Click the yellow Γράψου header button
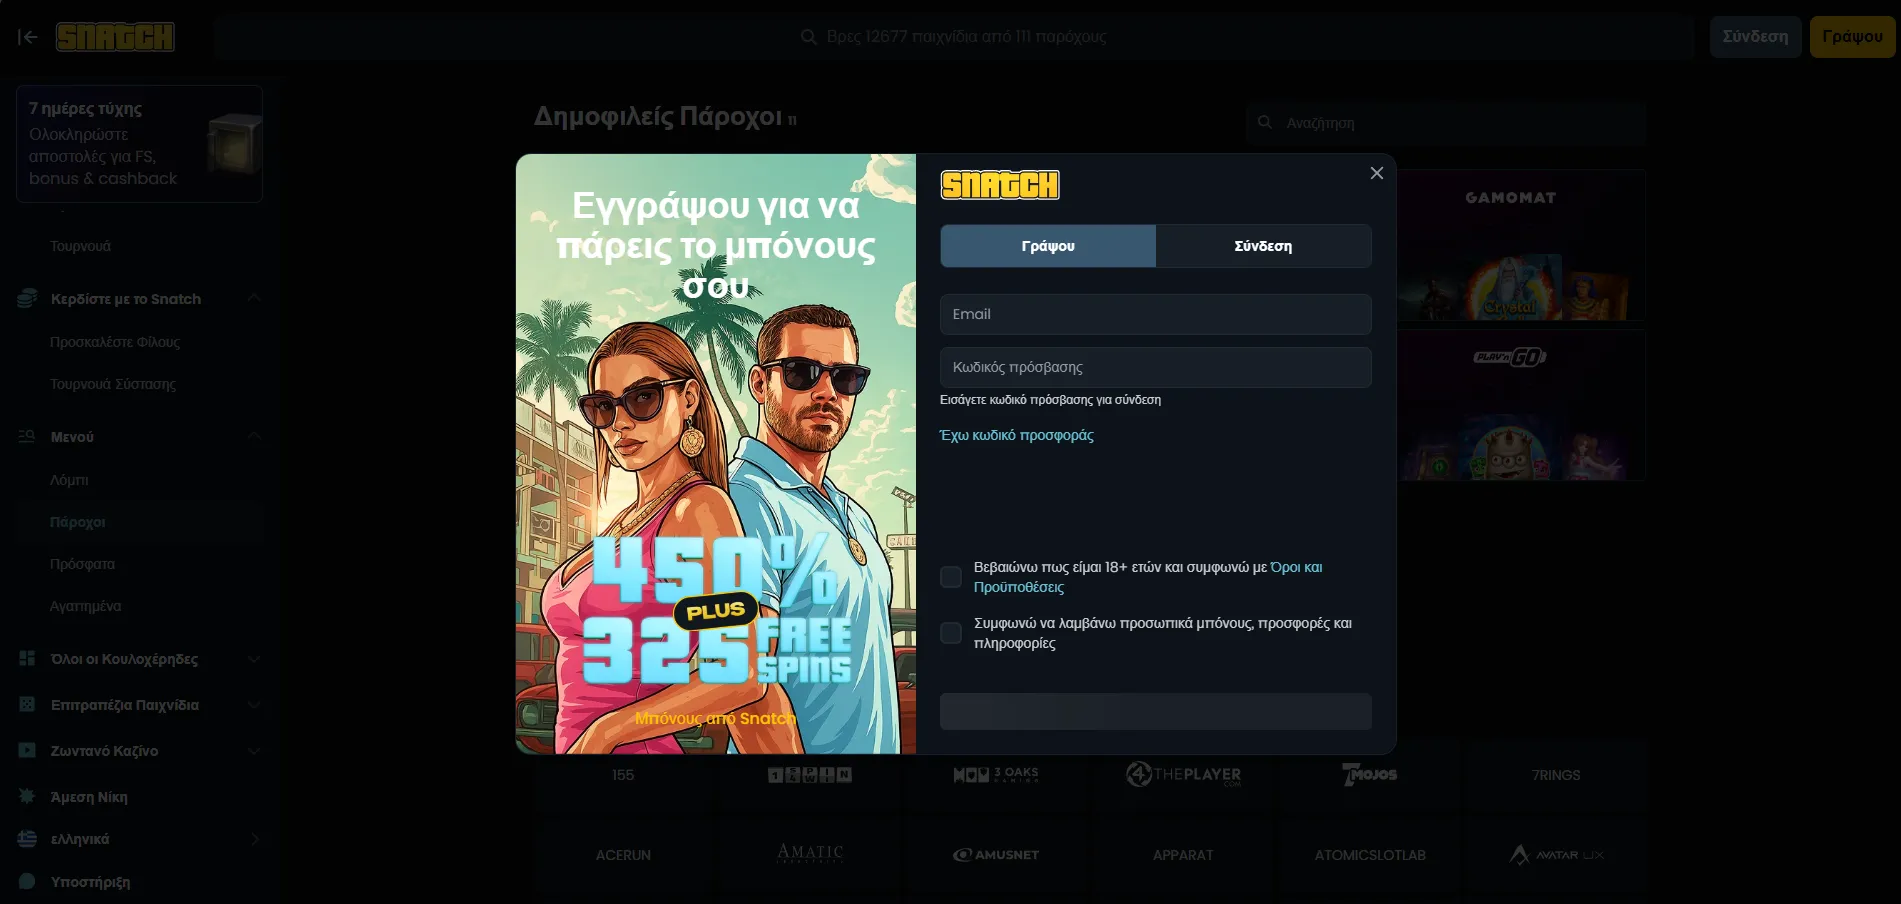 click(1852, 37)
